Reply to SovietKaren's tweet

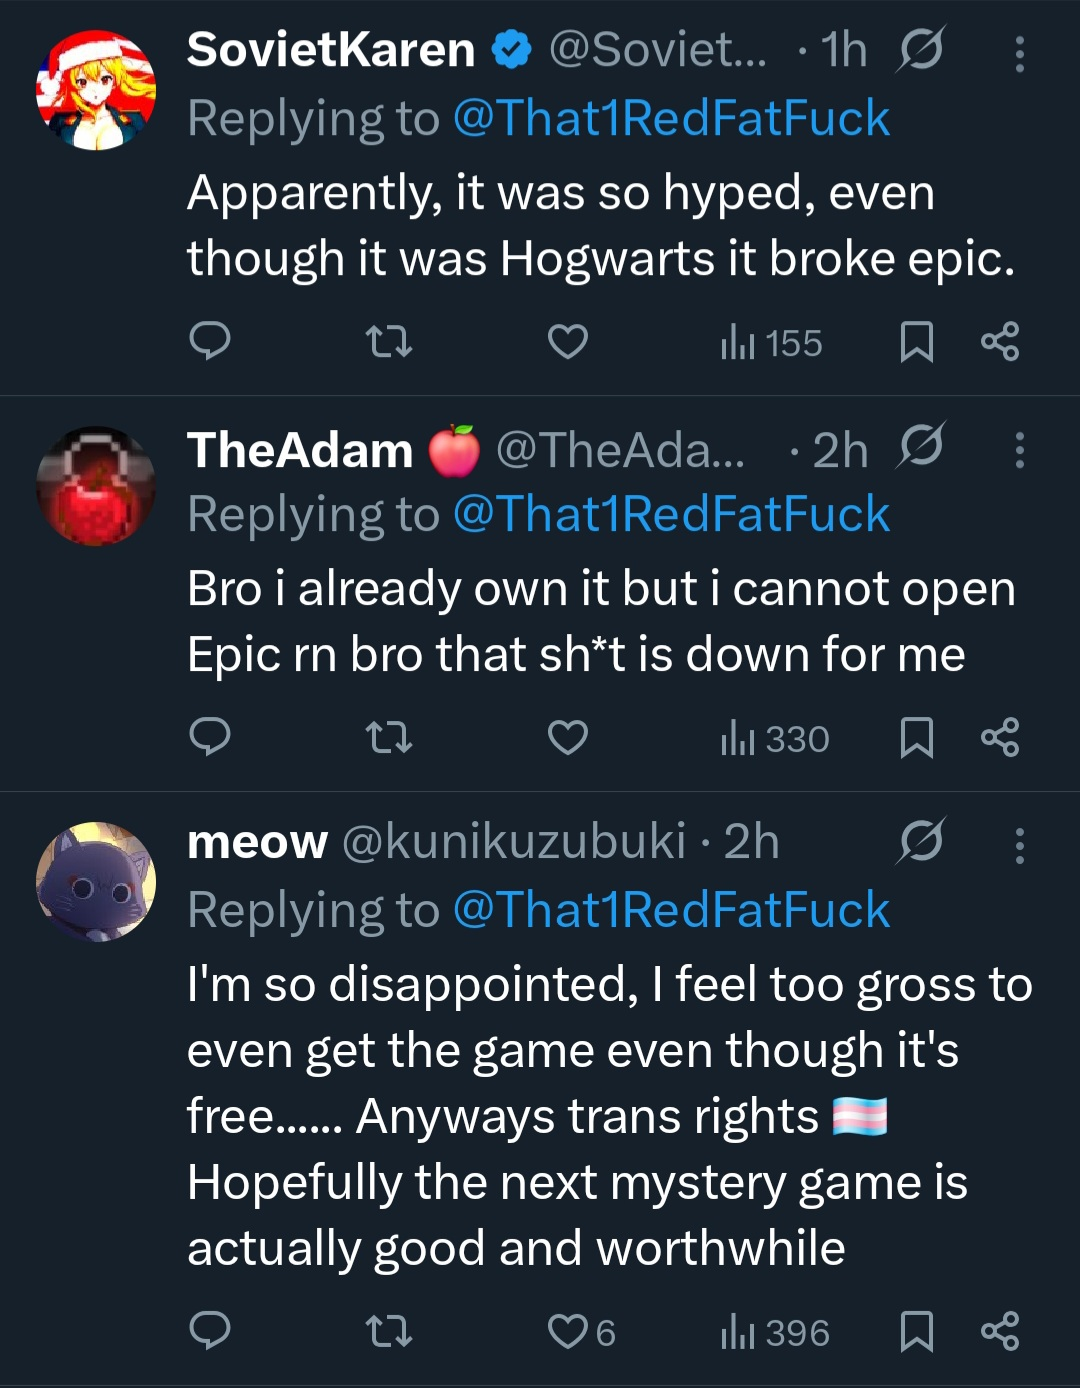coord(210,342)
